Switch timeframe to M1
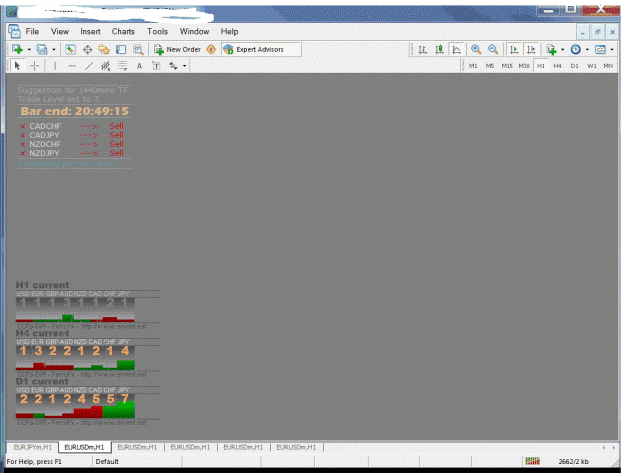 [x=473, y=66]
